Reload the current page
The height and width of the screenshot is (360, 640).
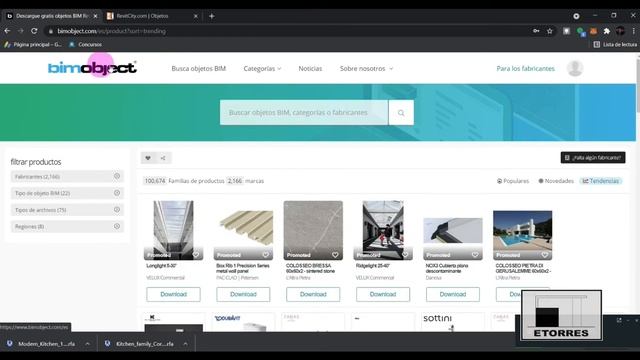click(x=34, y=31)
